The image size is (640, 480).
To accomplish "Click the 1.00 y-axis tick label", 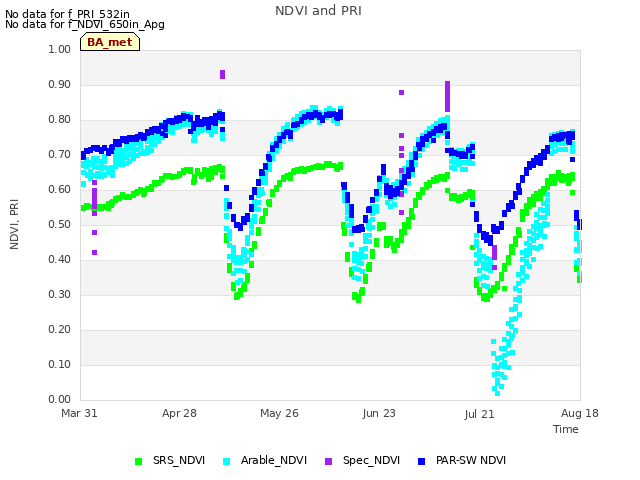I will click(60, 49).
